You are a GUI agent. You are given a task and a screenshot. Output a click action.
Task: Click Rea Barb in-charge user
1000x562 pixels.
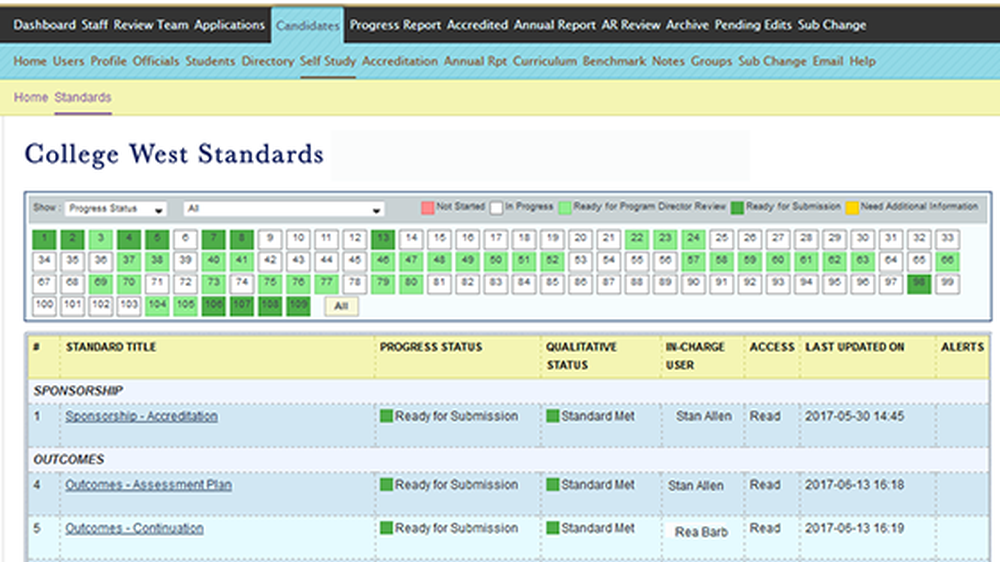701,532
